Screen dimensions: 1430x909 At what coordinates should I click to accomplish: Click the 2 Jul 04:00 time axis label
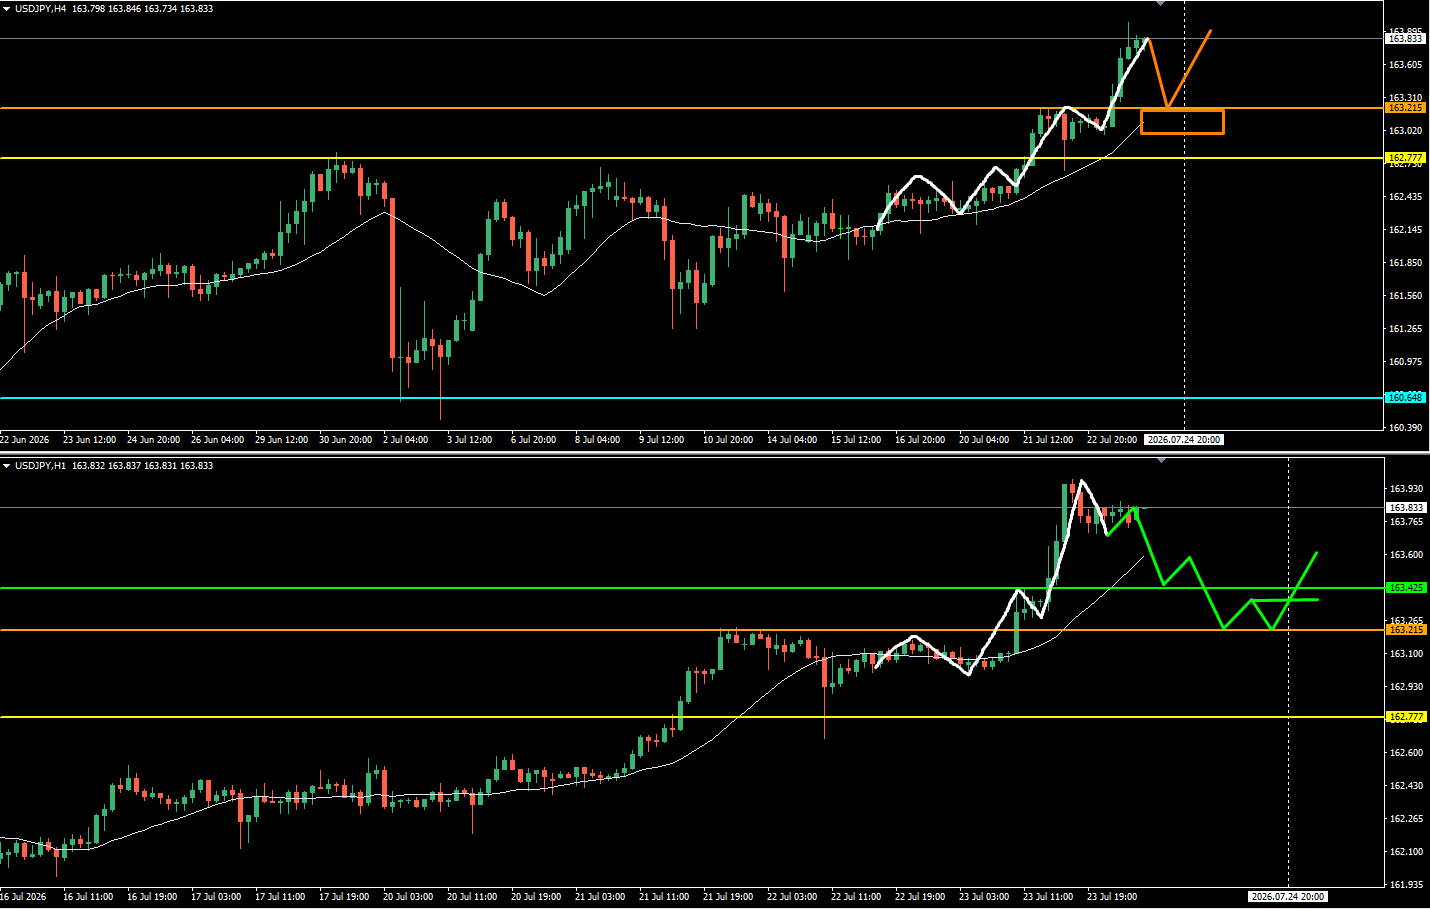406,440
